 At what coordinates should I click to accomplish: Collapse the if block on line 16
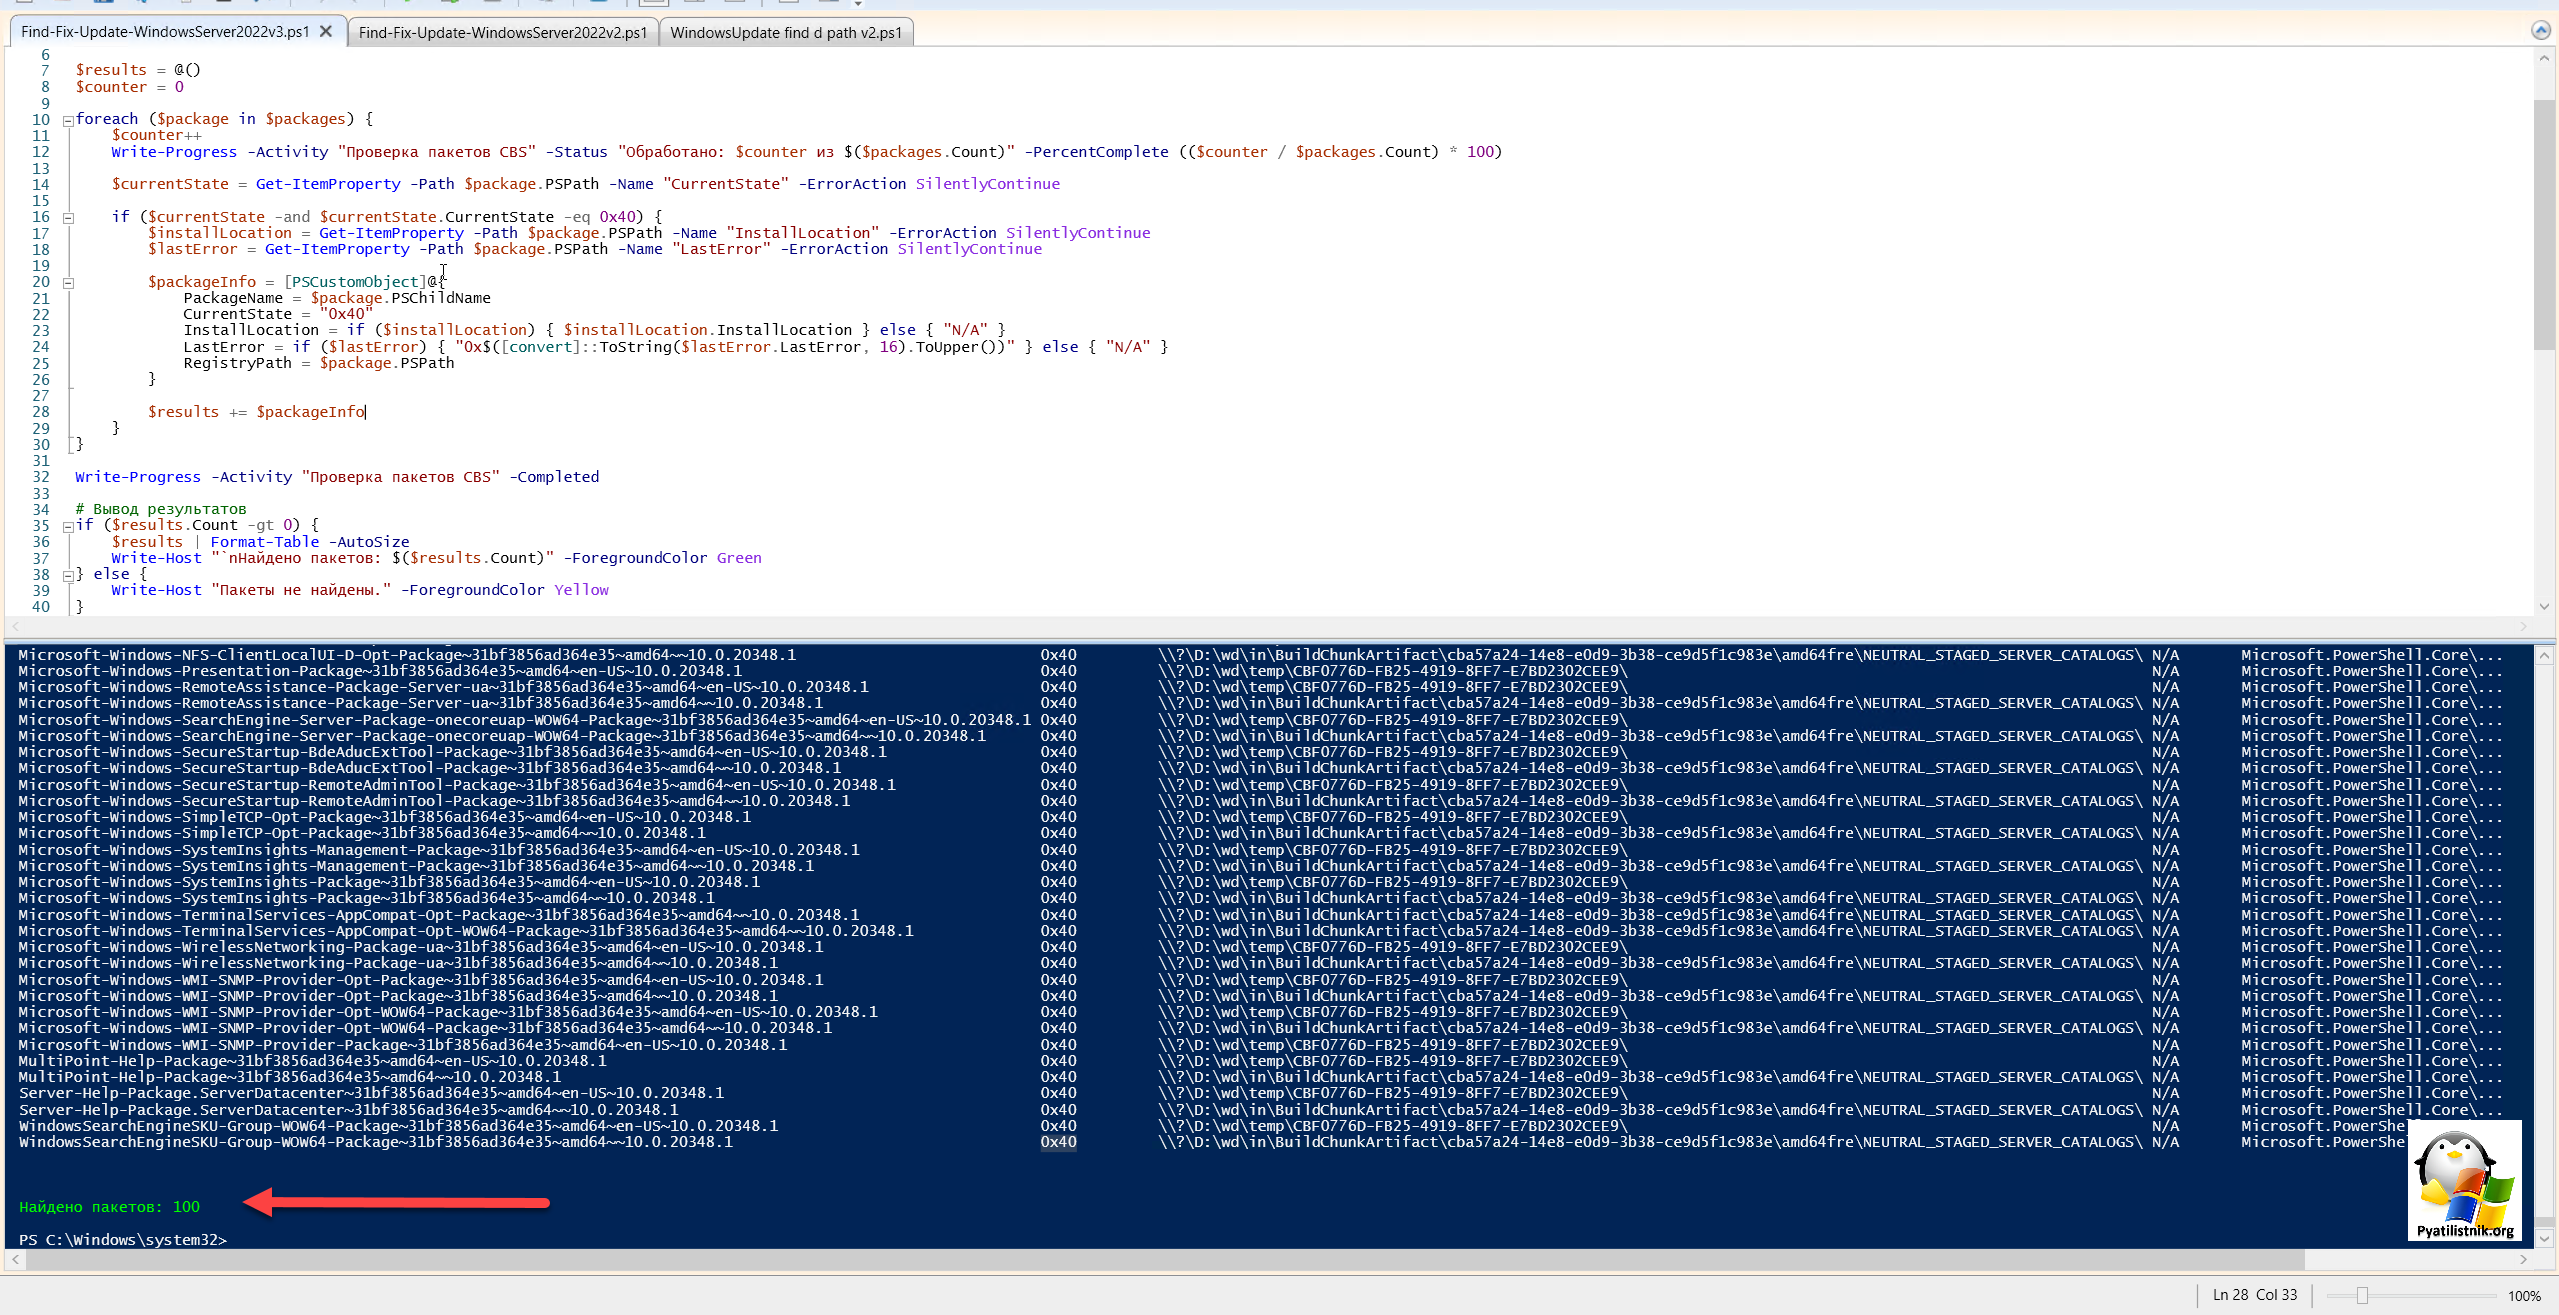(x=68, y=217)
